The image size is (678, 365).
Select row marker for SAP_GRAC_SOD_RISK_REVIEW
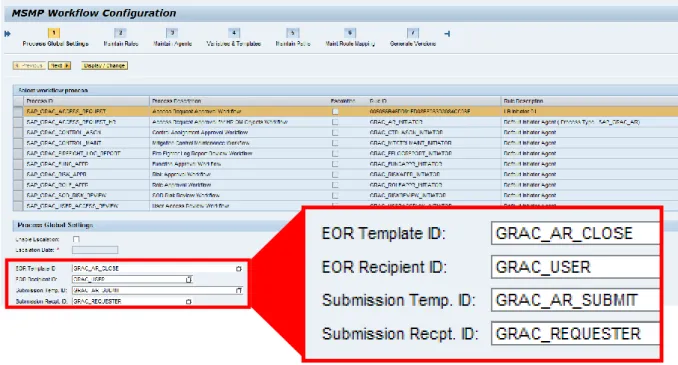pos(18,195)
